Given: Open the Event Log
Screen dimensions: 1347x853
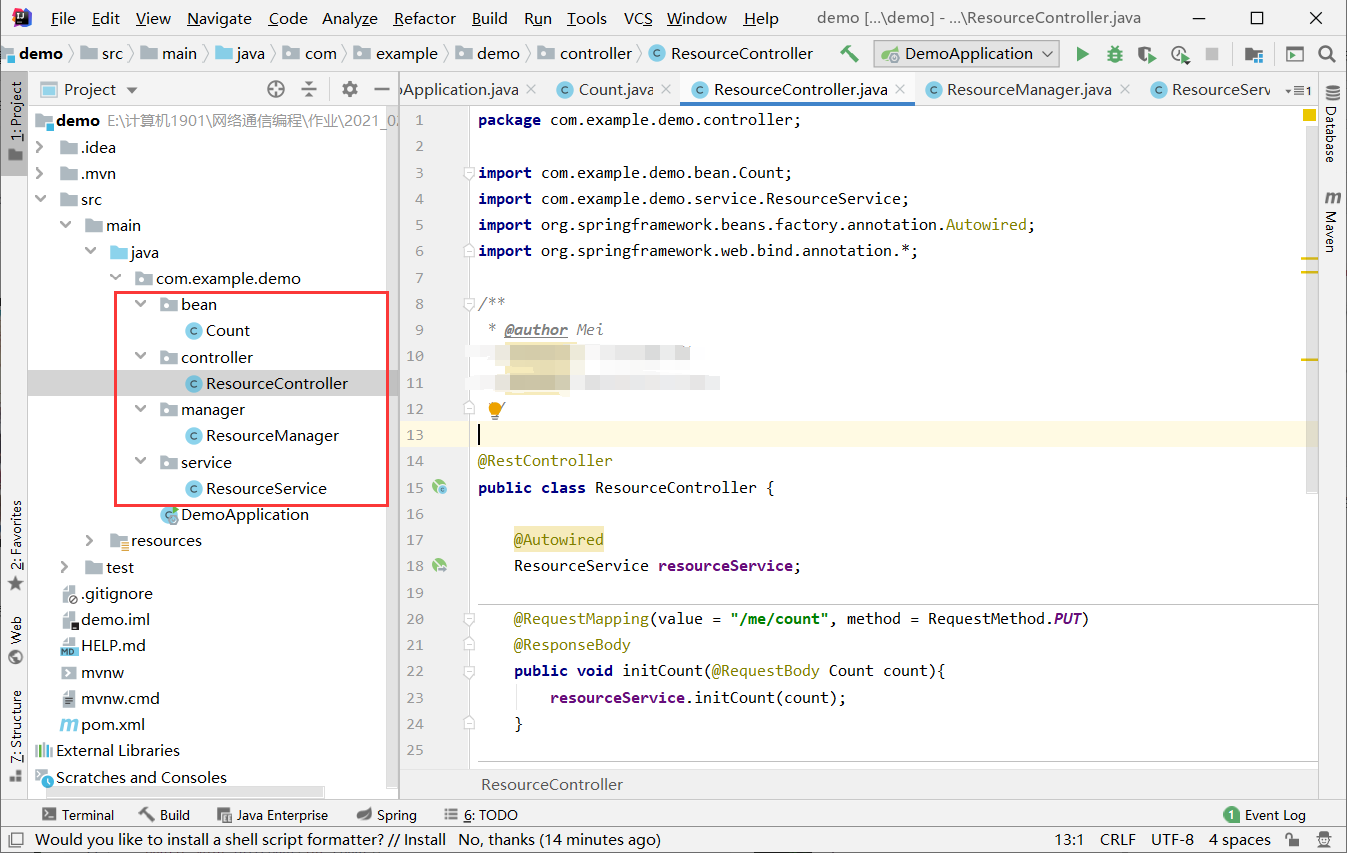Looking at the screenshot, I should (x=1265, y=815).
